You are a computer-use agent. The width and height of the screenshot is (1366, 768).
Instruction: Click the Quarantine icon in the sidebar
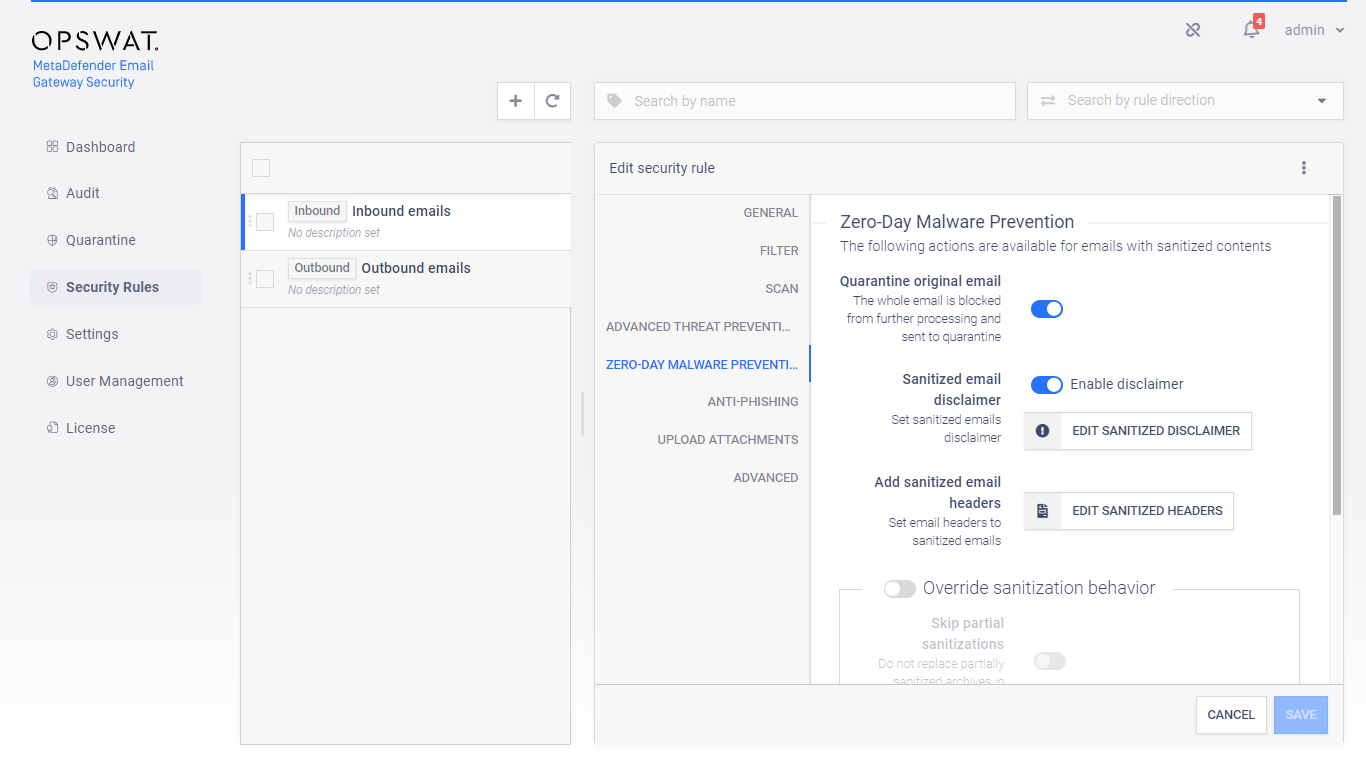click(x=52, y=240)
